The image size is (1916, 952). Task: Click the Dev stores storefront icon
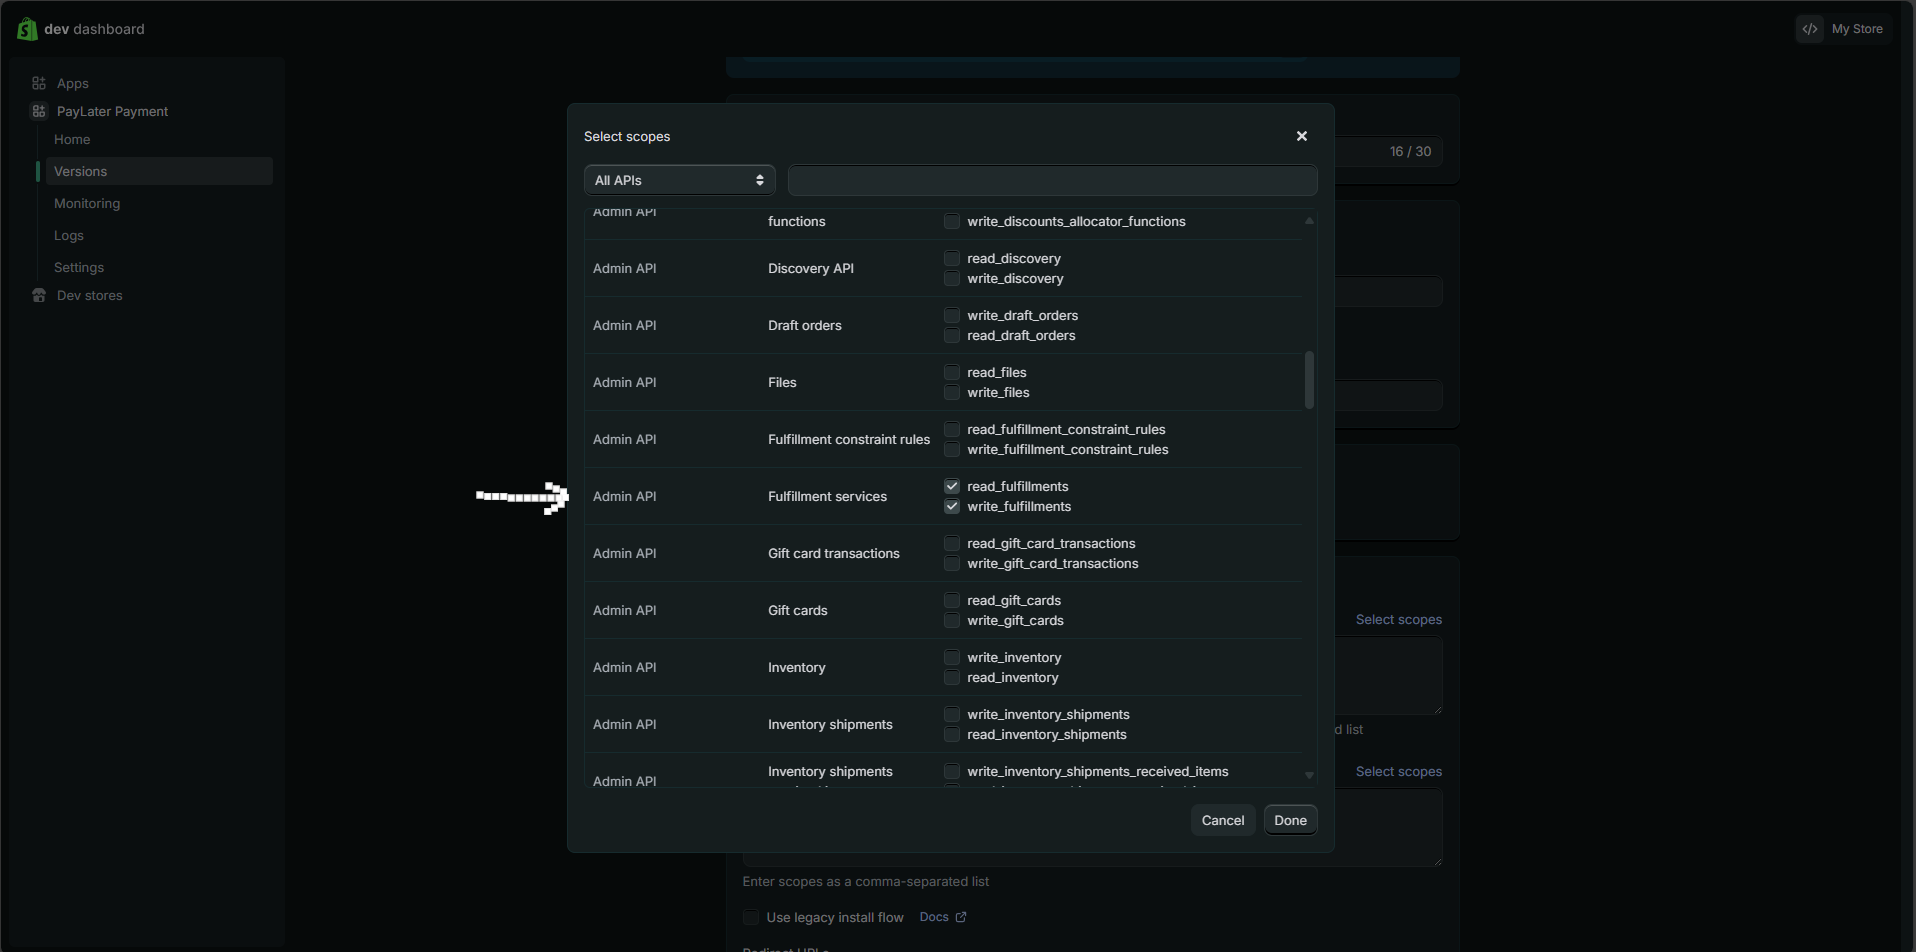(39, 295)
